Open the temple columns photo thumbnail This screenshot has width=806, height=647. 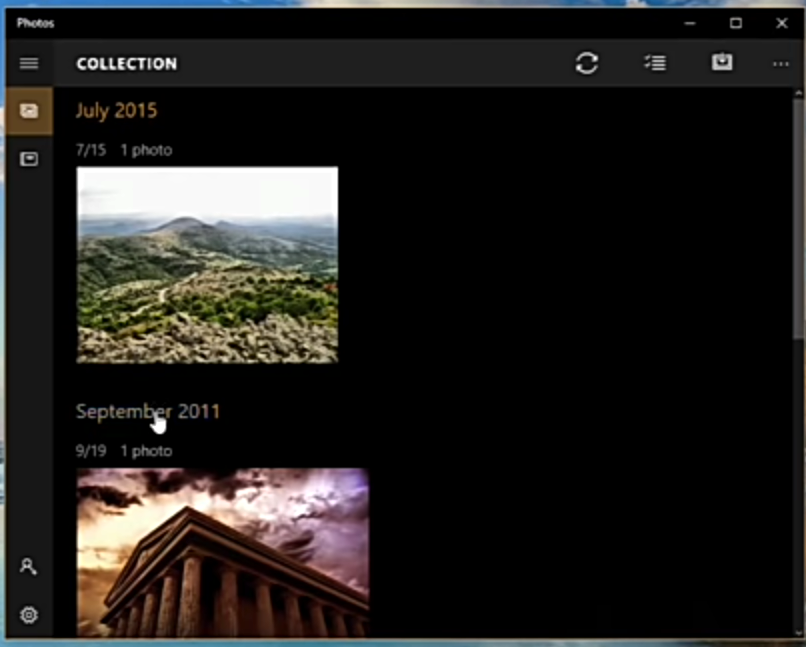click(223, 552)
